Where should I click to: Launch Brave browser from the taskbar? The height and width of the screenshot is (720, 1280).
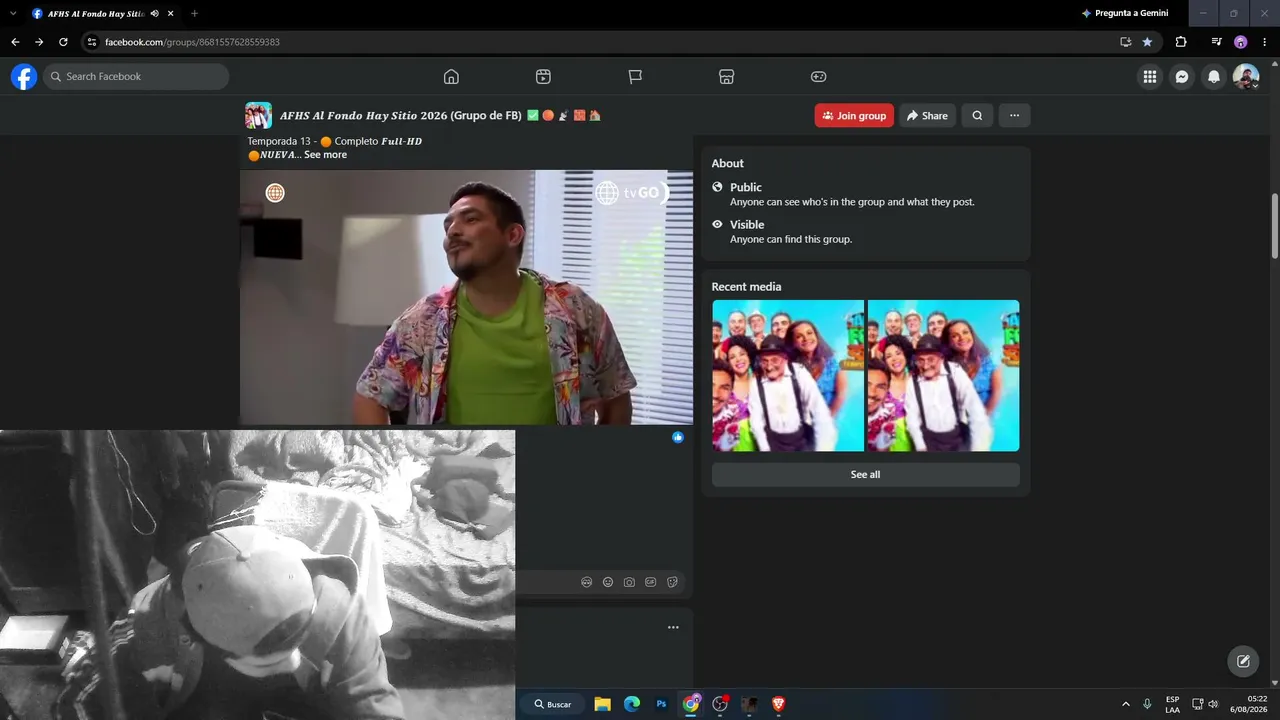778,704
